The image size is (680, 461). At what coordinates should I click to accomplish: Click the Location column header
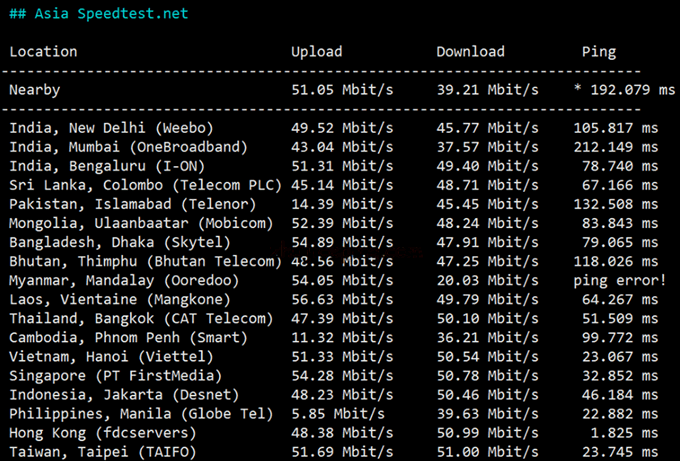pyautogui.click(x=43, y=52)
